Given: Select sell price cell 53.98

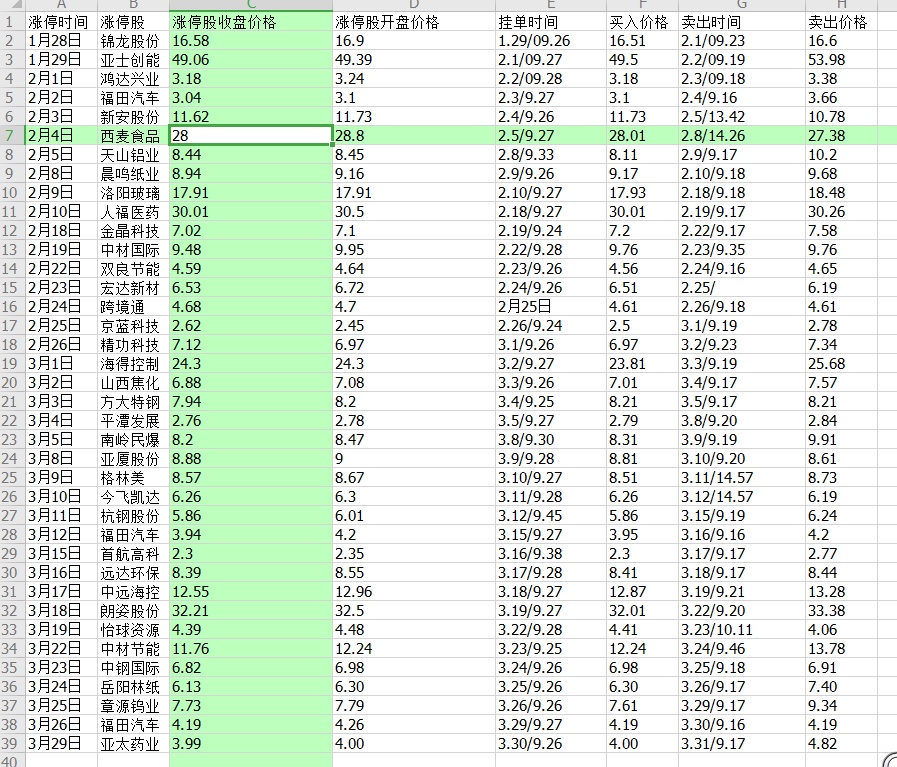Looking at the screenshot, I should pyautogui.click(x=841, y=59).
